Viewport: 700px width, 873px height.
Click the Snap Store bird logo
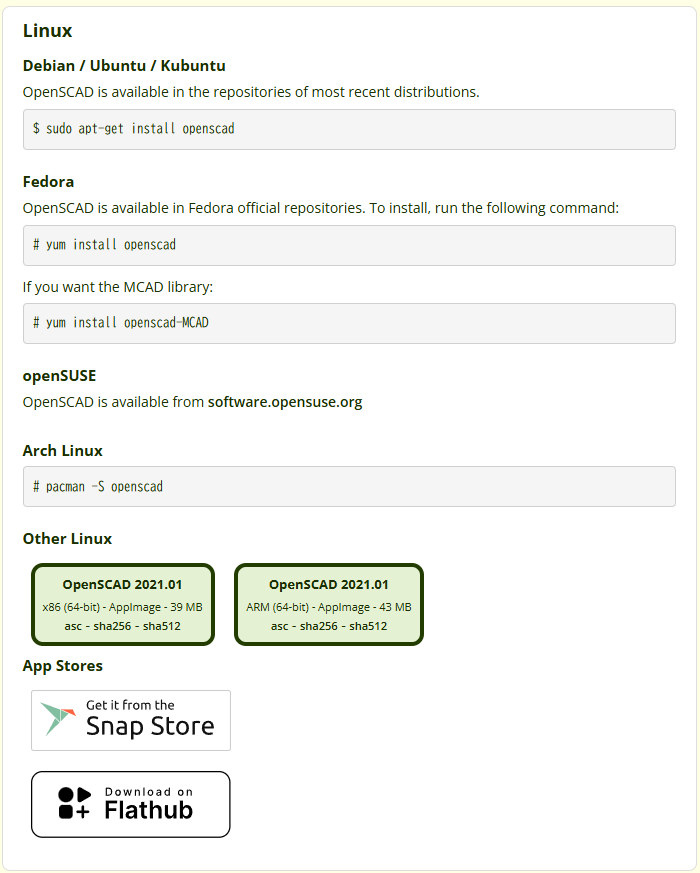pyautogui.click(x=59, y=719)
